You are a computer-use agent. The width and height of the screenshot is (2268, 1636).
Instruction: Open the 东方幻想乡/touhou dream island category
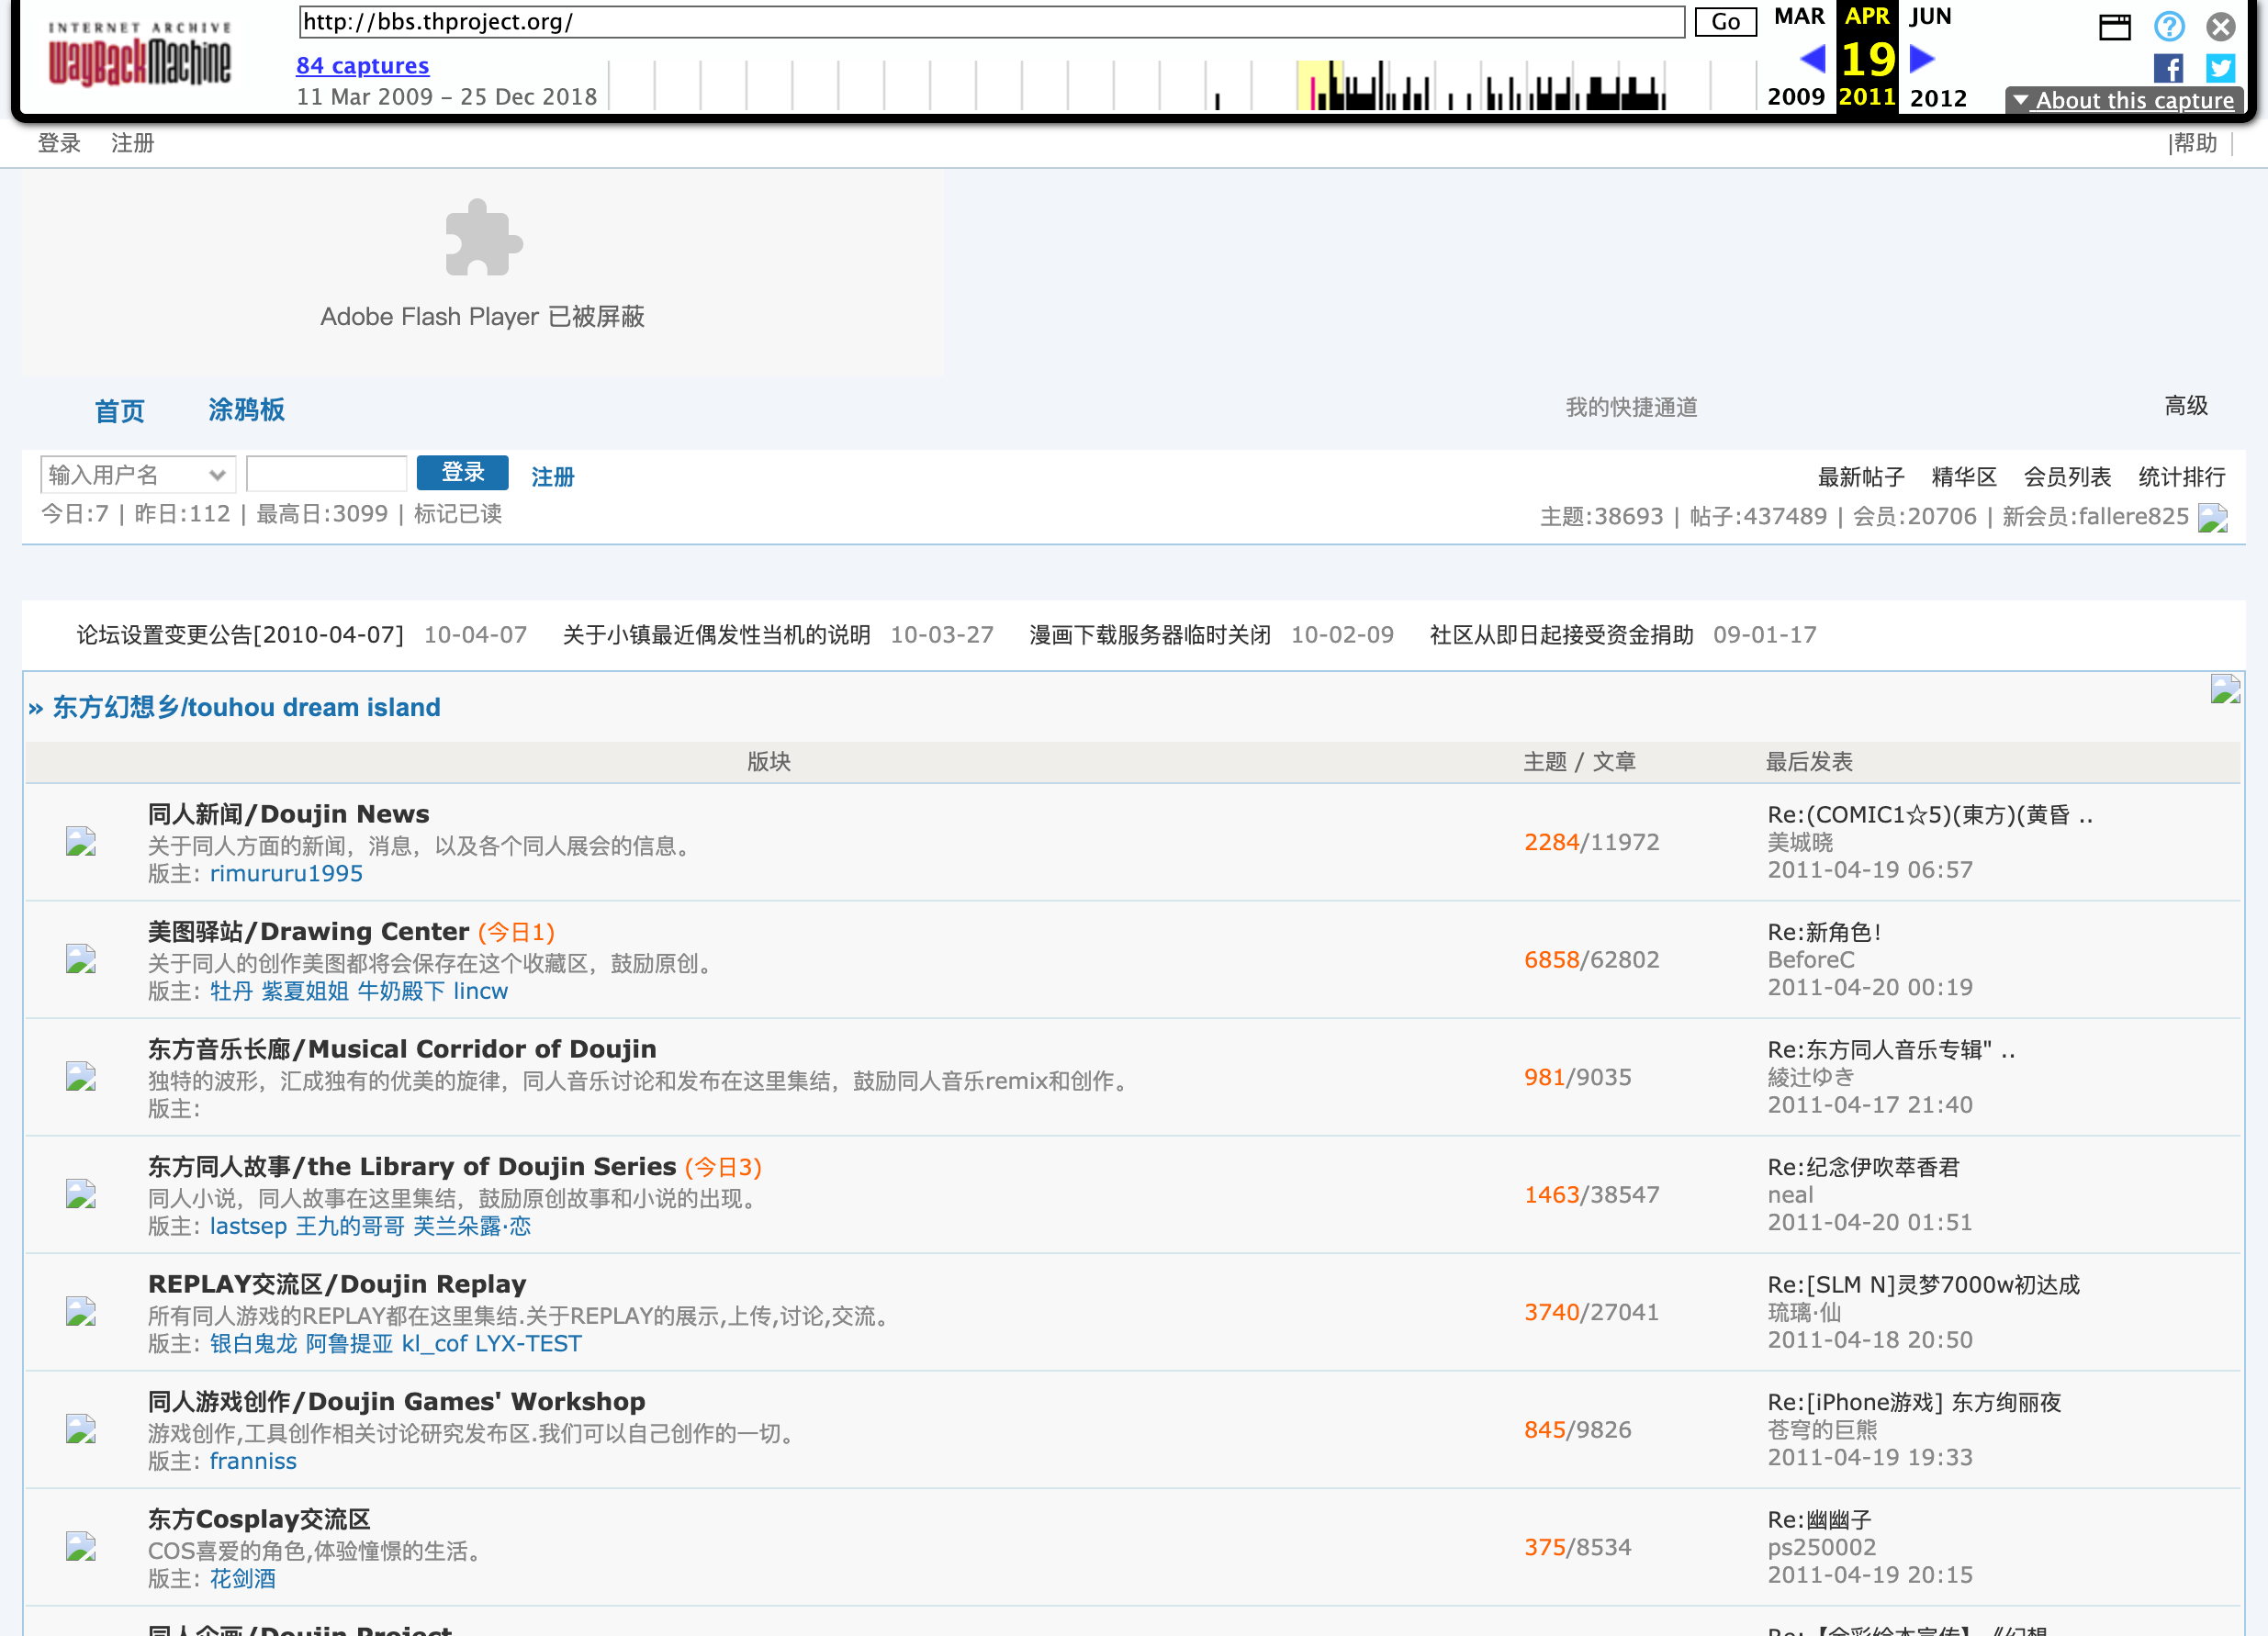click(246, 707)
